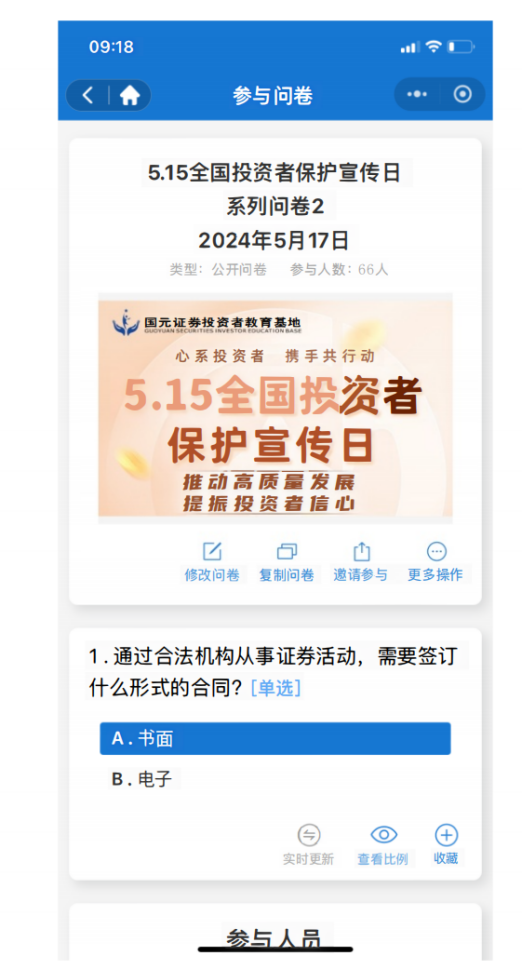Click the 邀请参与 text label

click(361, 575)
